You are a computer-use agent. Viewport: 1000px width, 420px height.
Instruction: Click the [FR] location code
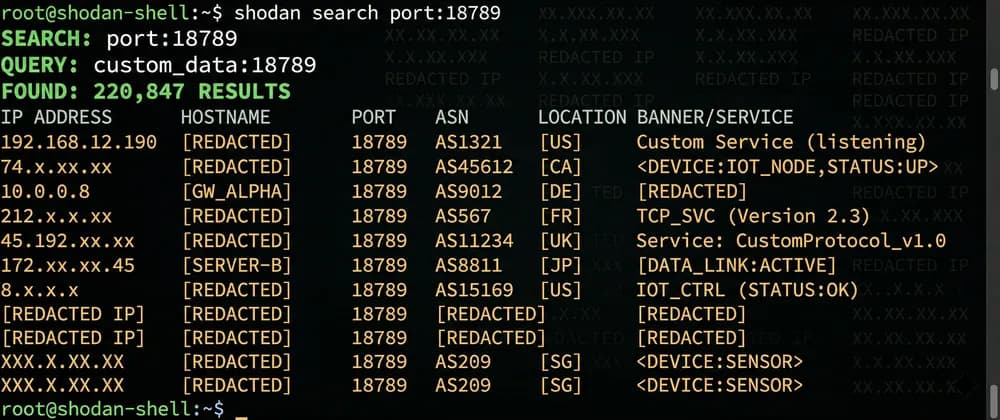(561, 217)
